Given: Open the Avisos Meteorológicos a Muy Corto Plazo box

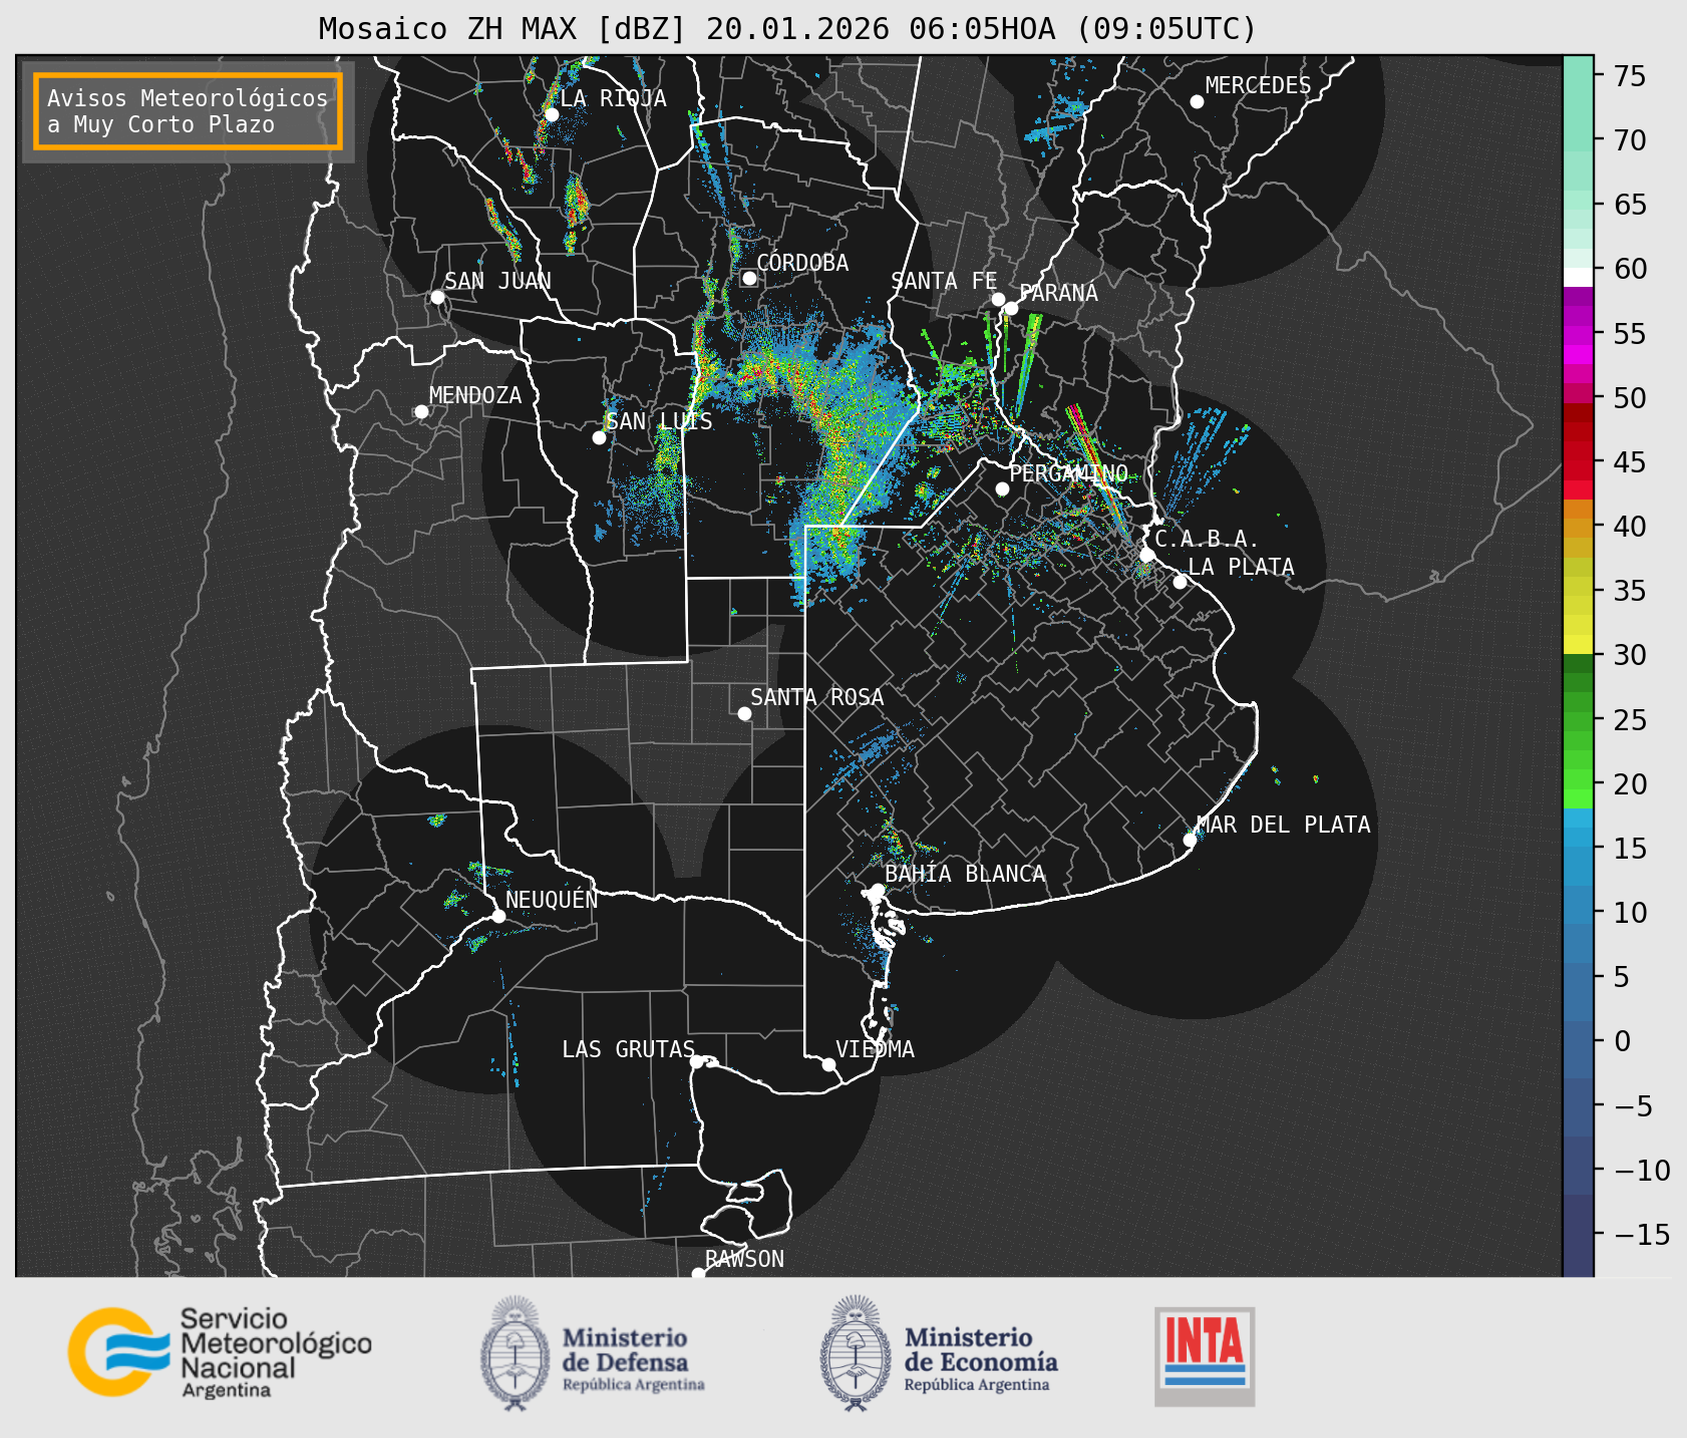Looking at the screenshot, I should pyautogui.click(x=188, y=111).
